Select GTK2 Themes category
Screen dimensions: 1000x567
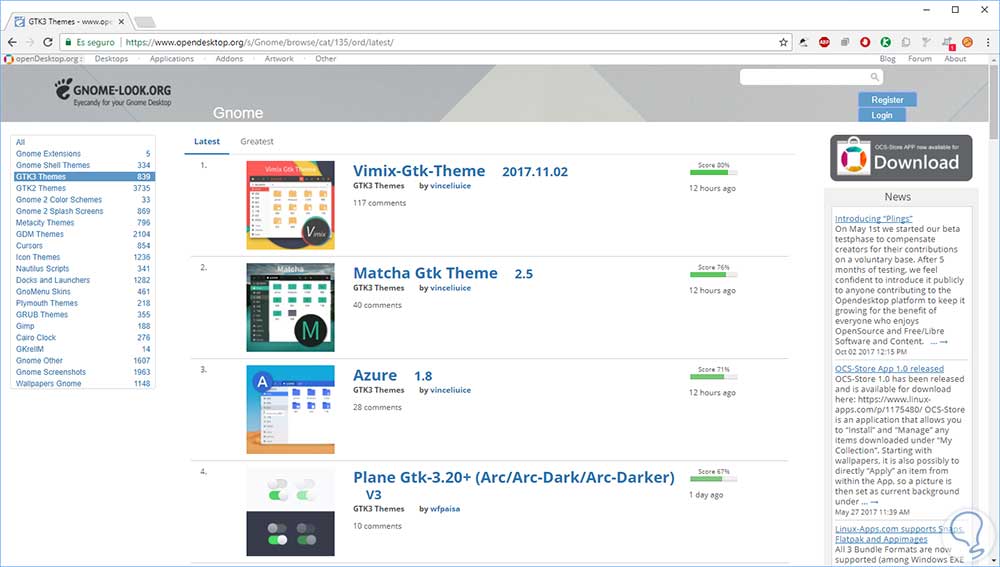point(41,188)
